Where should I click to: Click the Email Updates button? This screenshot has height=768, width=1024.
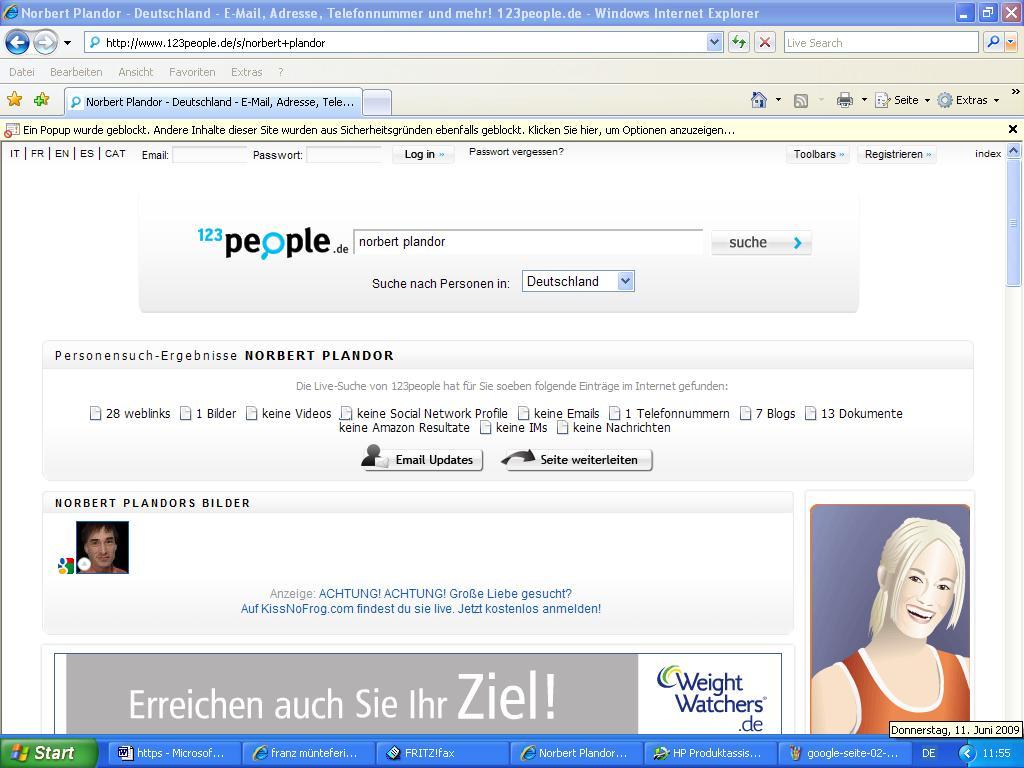[x=422, y=458]
